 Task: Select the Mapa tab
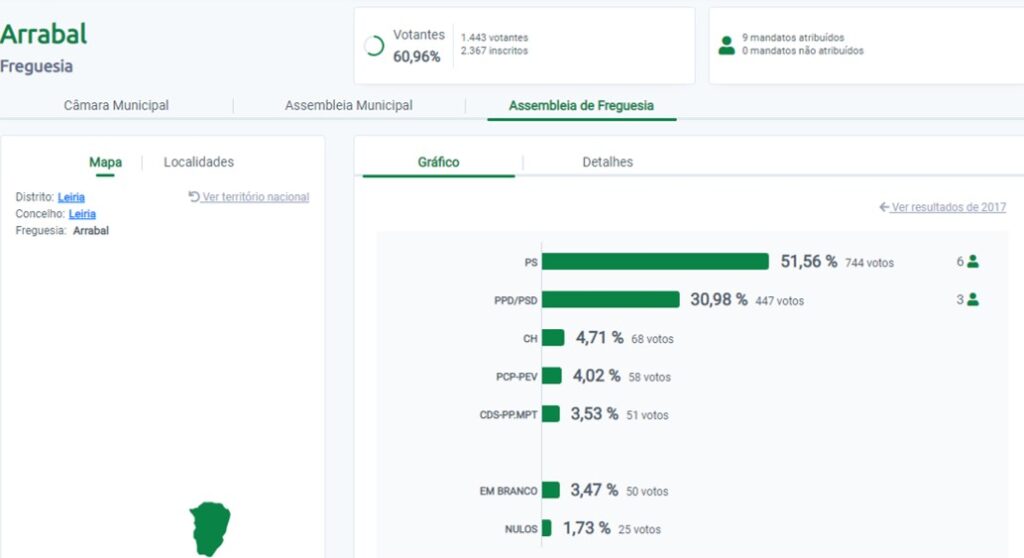[105, 162]
